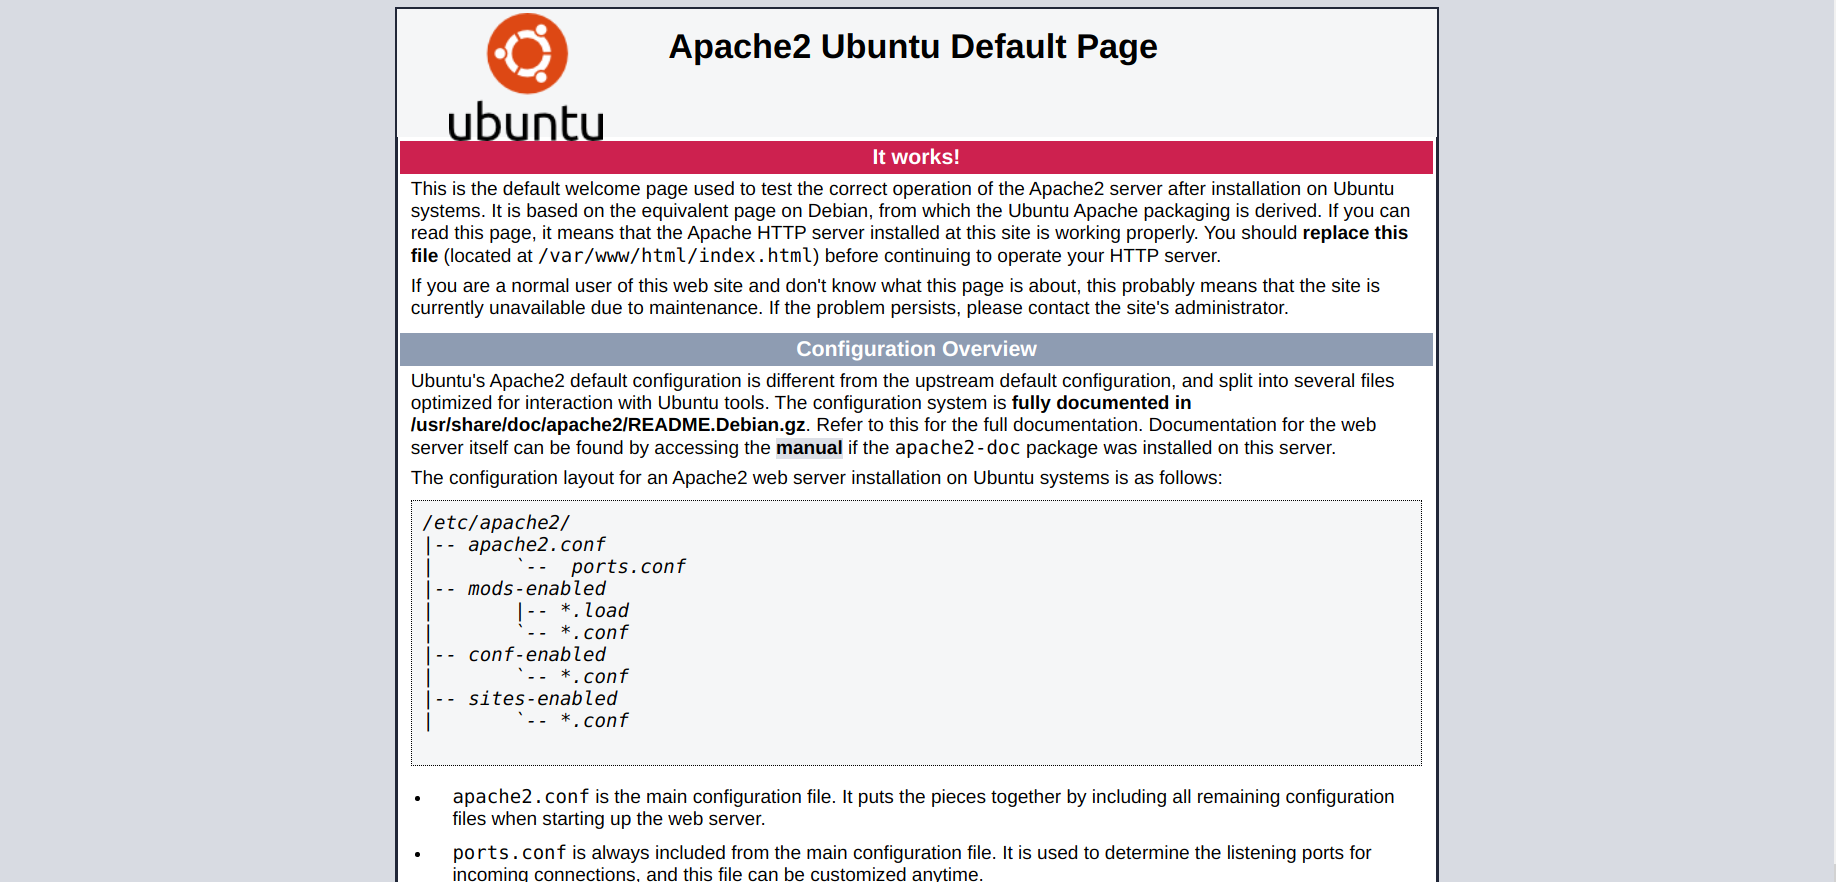Image resolution: width=1836 pixels, height=882 pixels.
Task: Click ports.conf in the second bullet
Action: [x=510, y=853]
